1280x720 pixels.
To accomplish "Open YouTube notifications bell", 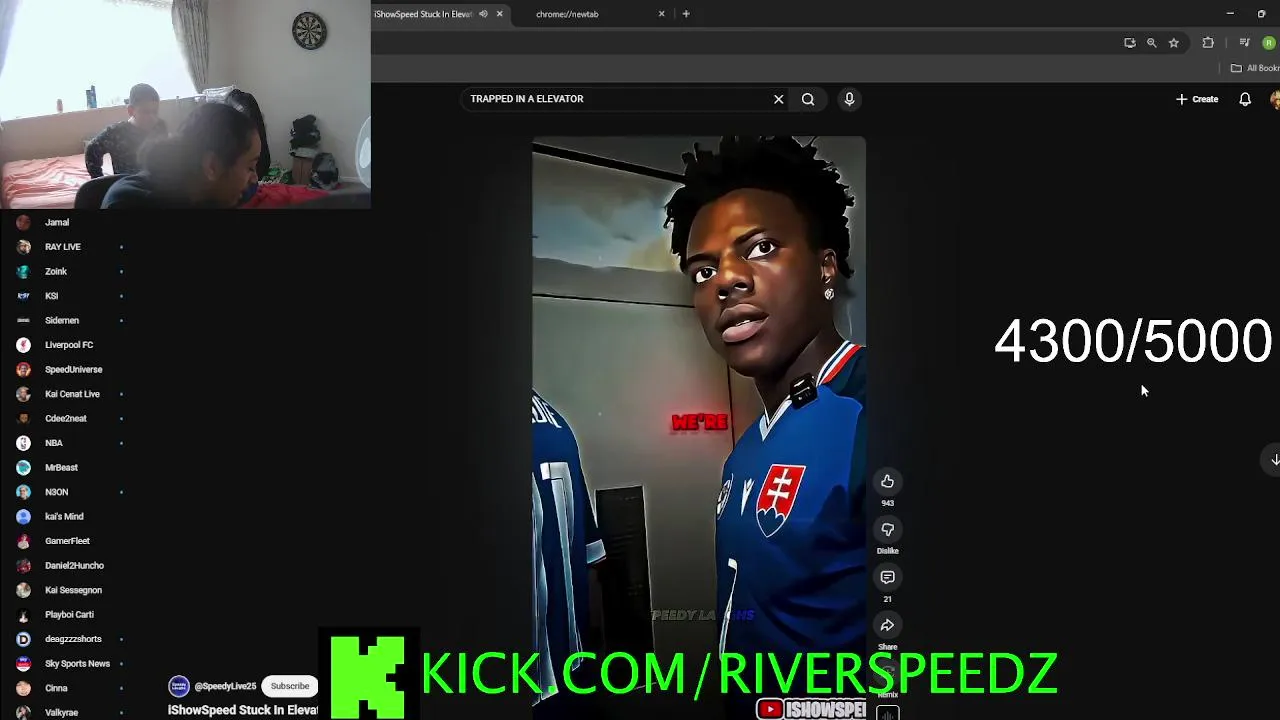I will point(1245,99).
